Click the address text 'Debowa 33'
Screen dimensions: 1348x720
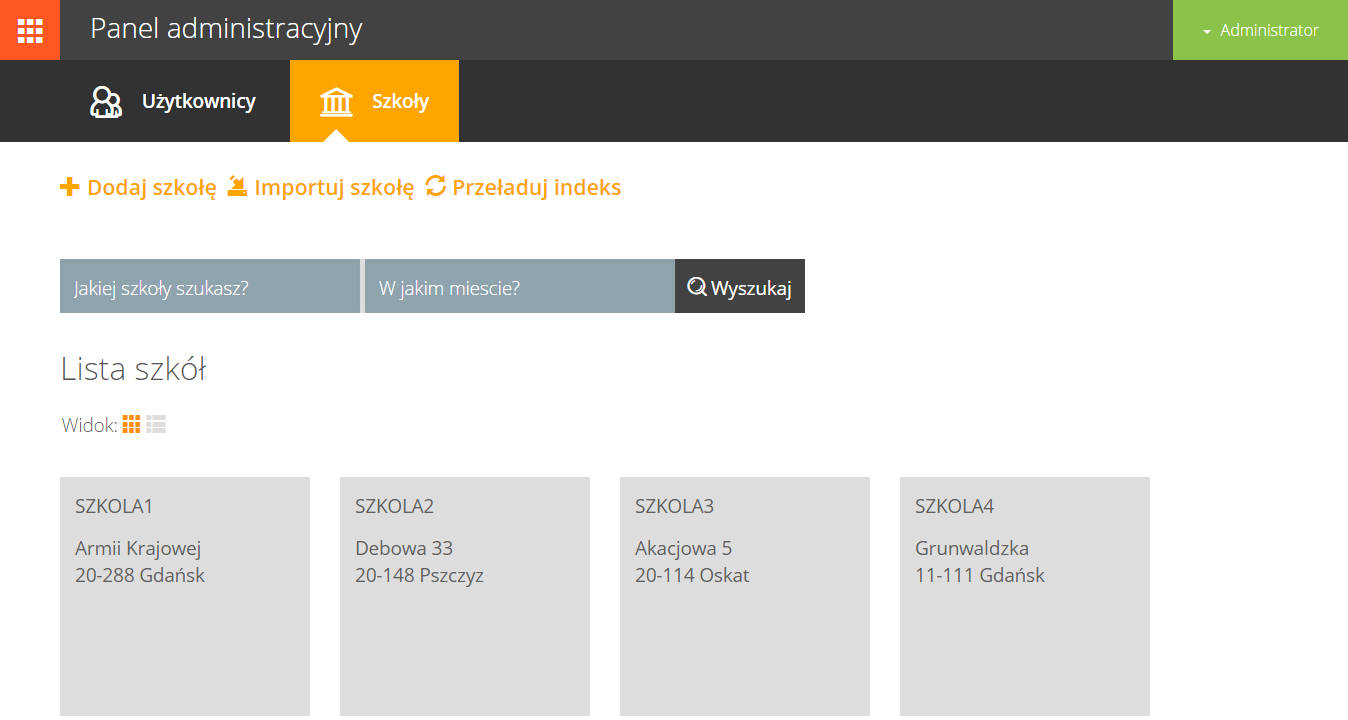pyautogui.click(x=404, y=548)
